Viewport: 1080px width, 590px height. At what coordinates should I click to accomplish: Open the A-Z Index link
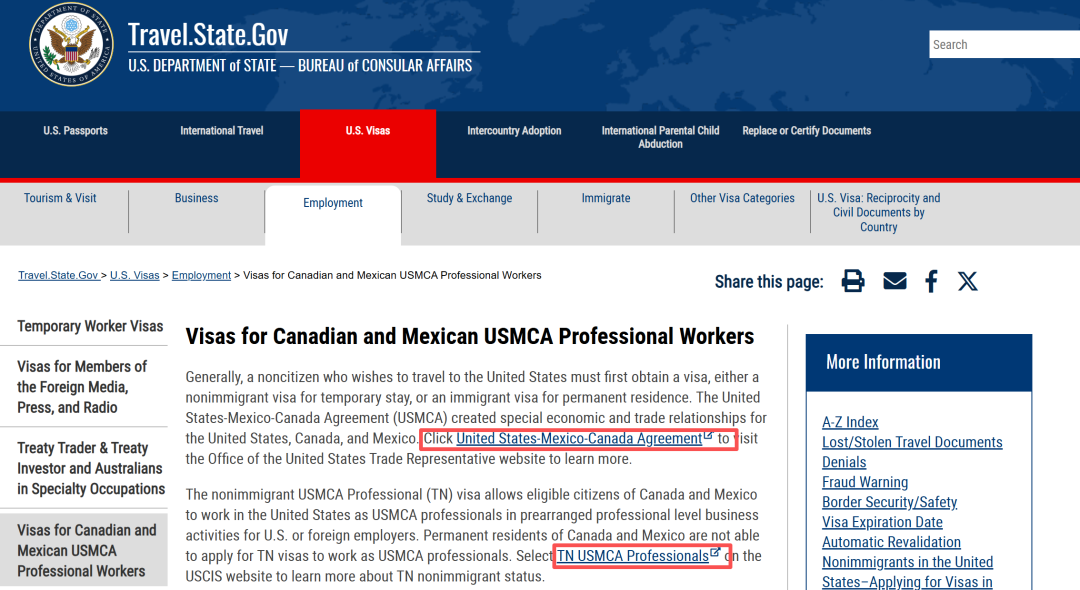pos(850,422)
